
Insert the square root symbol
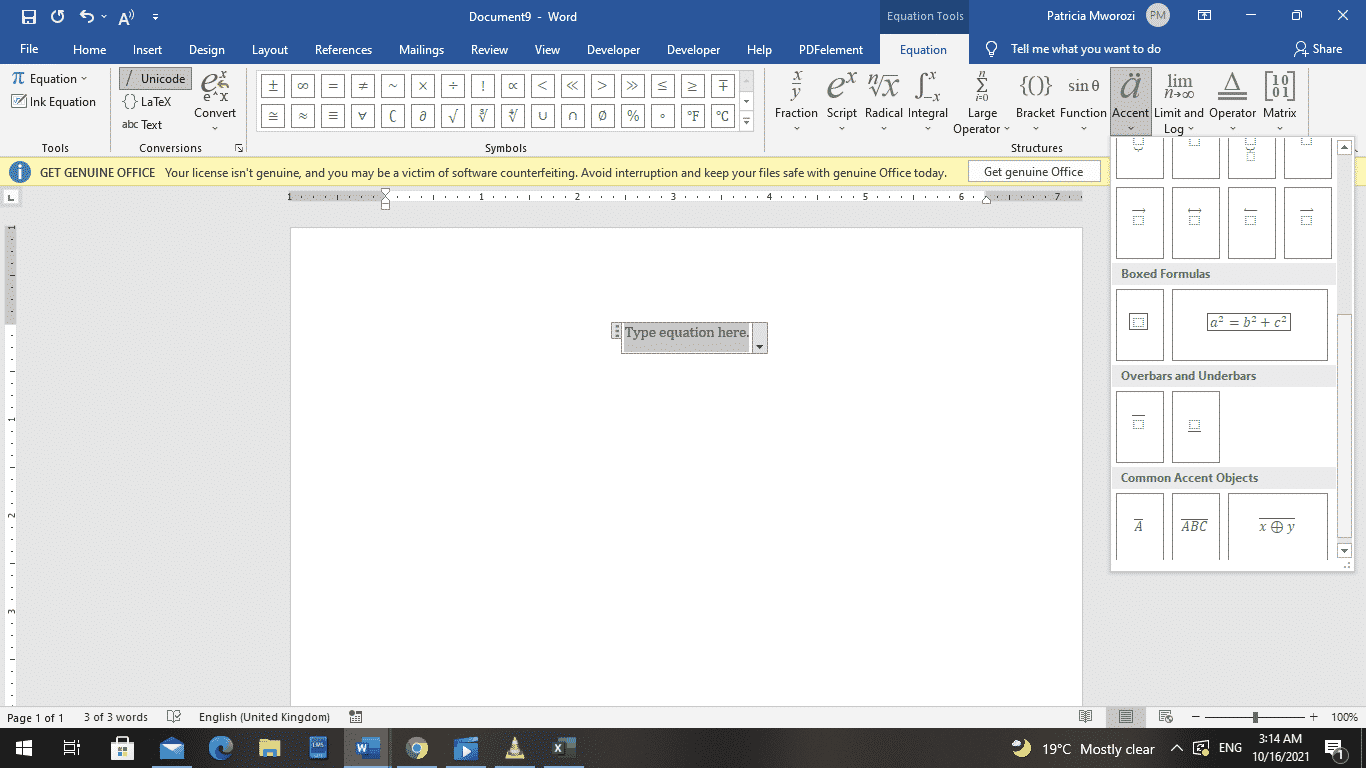453,116
